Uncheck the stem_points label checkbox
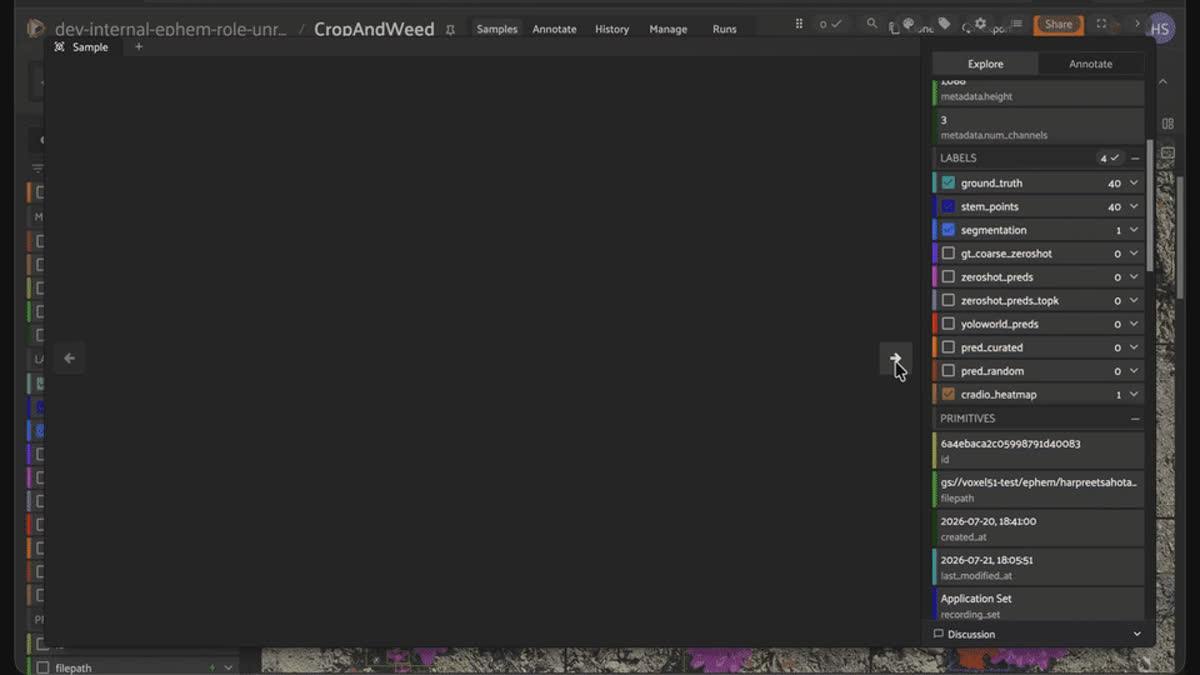Viewport: 1200px width, 675px height. pos(948,207)
